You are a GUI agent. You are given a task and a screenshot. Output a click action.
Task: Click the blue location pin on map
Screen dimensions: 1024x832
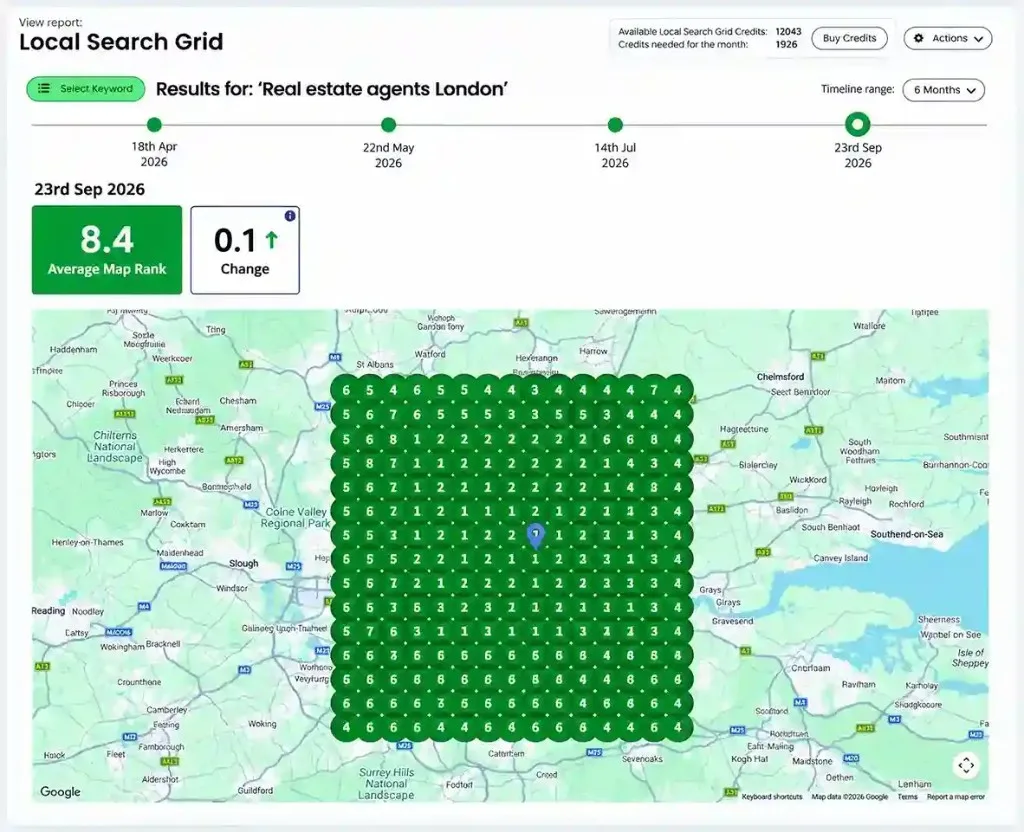[x=536, y=536]
